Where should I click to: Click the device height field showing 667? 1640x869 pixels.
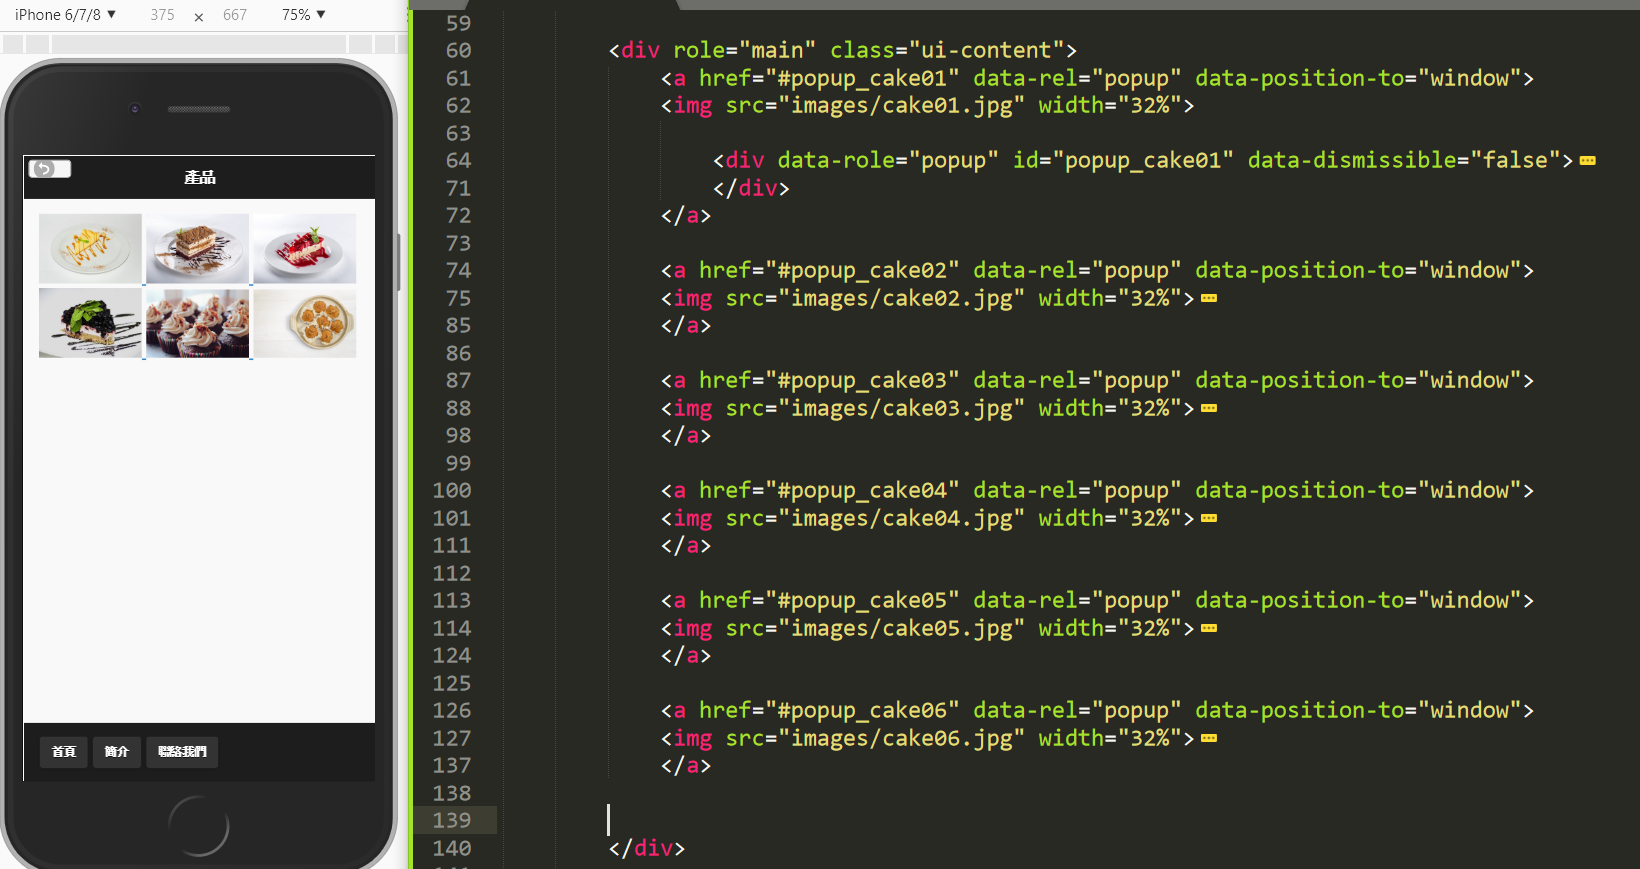[235, 15]
